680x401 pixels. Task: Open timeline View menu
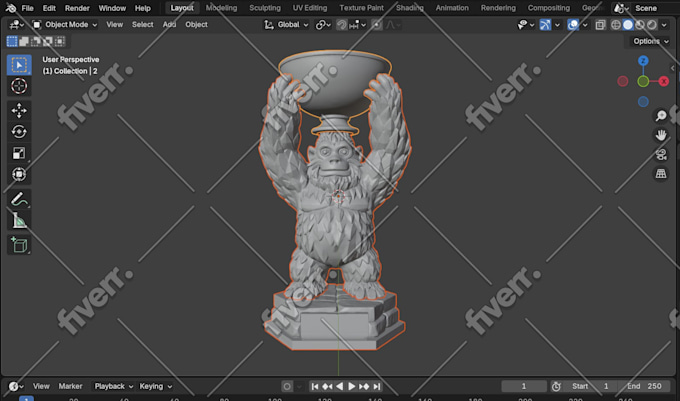click(x=41, y=386)
